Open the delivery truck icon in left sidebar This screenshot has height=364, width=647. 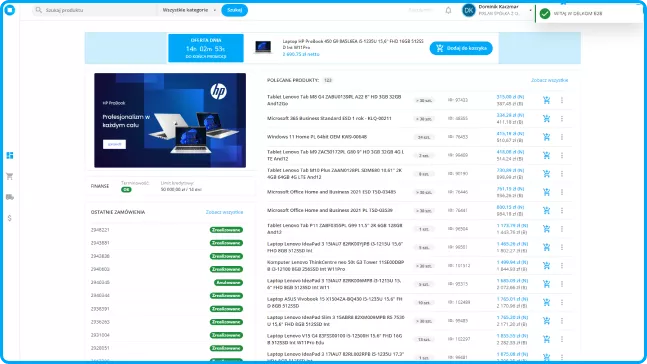click(x=10, y=197)
